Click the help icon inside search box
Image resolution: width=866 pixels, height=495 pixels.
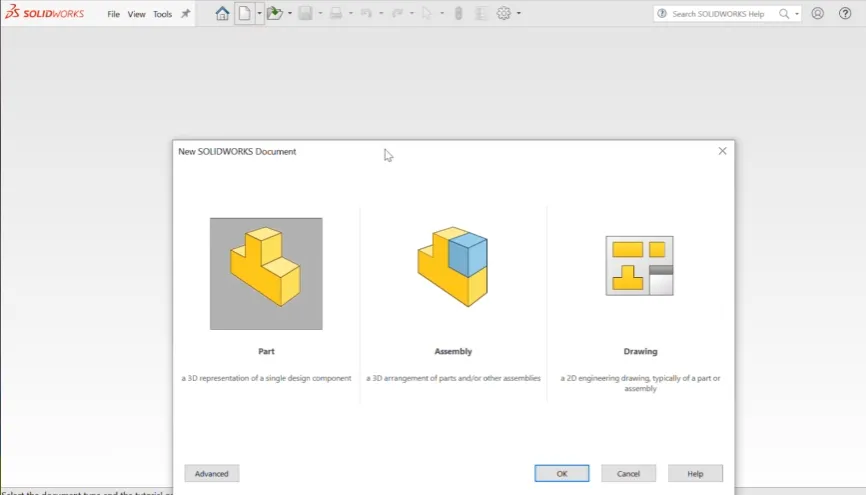[662, 14]
